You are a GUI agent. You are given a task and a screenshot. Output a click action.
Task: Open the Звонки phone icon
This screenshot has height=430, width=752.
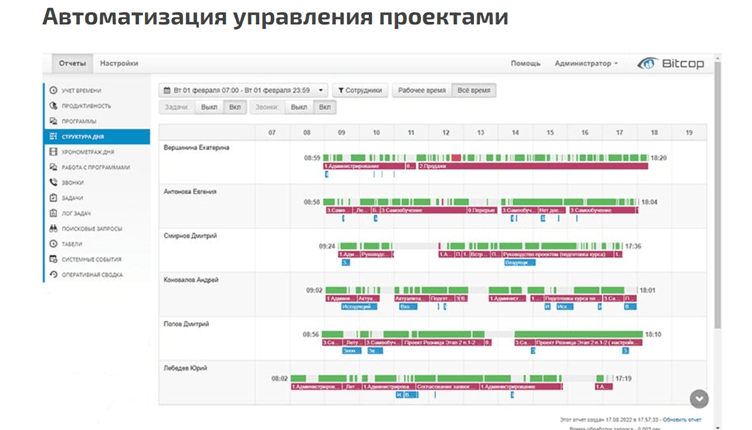52,183
